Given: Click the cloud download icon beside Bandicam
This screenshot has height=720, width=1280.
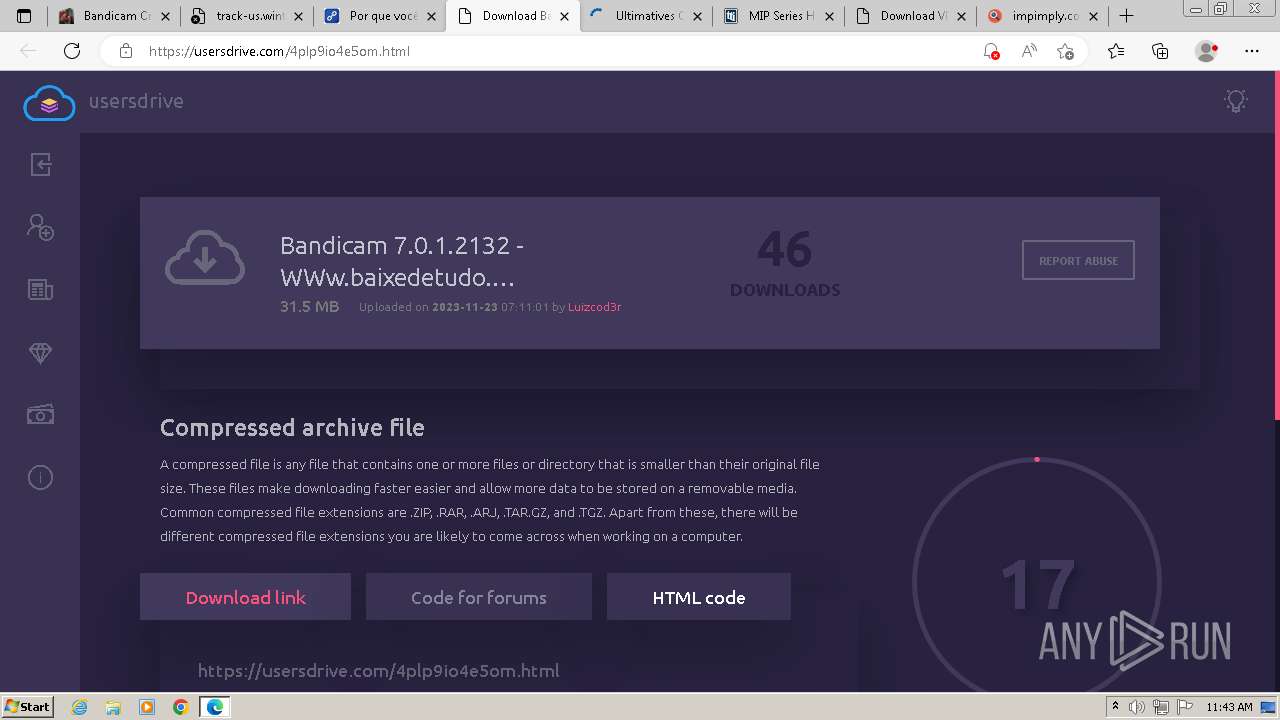Looking at the screenshot, I should [x=205, y=258].
